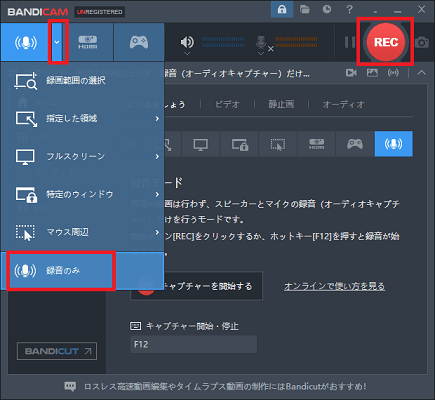Expand マウス周辺 submenu arrow
The image size is (435, 400).
(157, 232)
